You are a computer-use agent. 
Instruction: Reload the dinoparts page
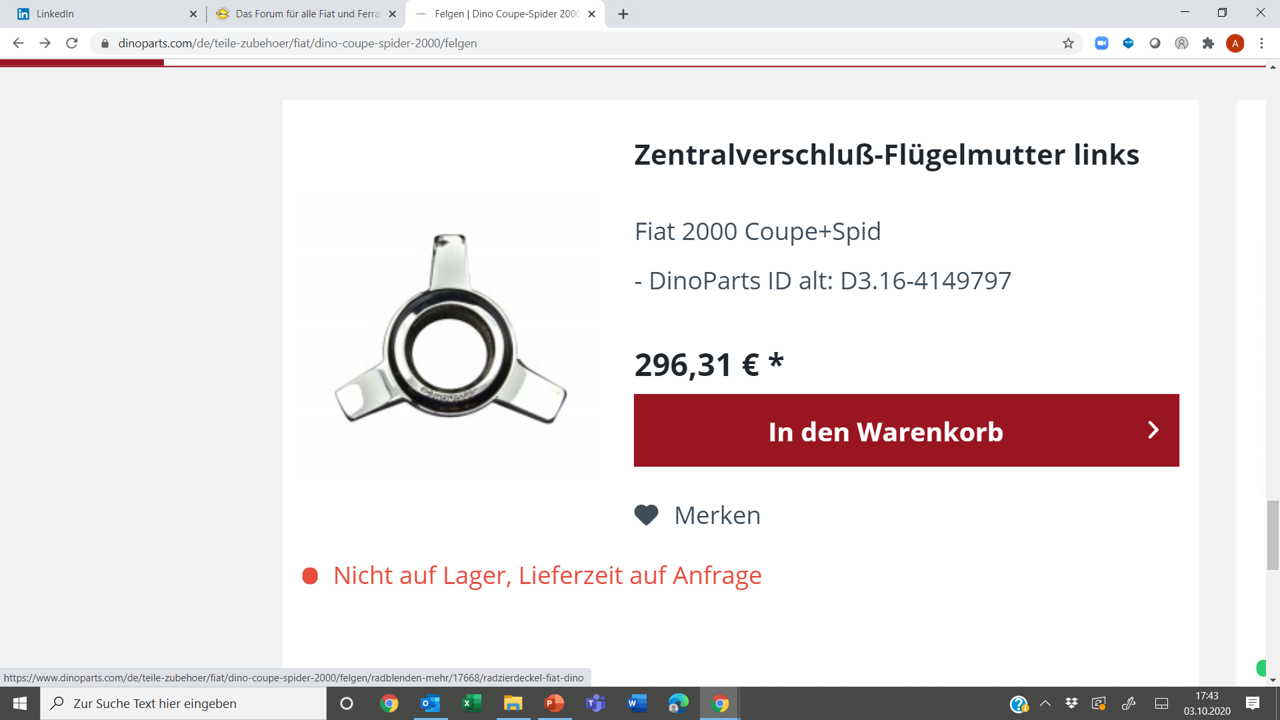tap(72, 44)
